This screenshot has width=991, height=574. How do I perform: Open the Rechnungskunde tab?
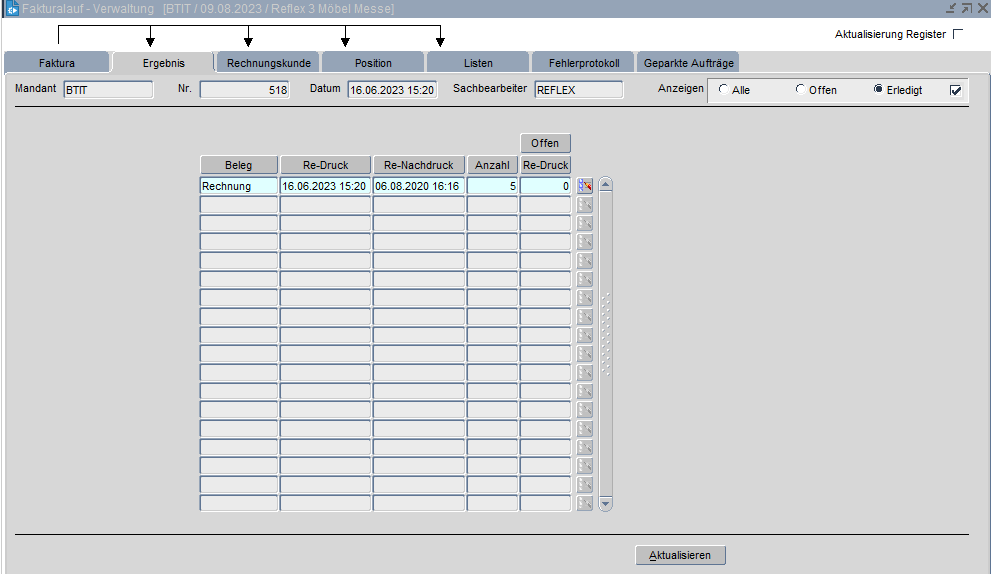coord(268,63)
